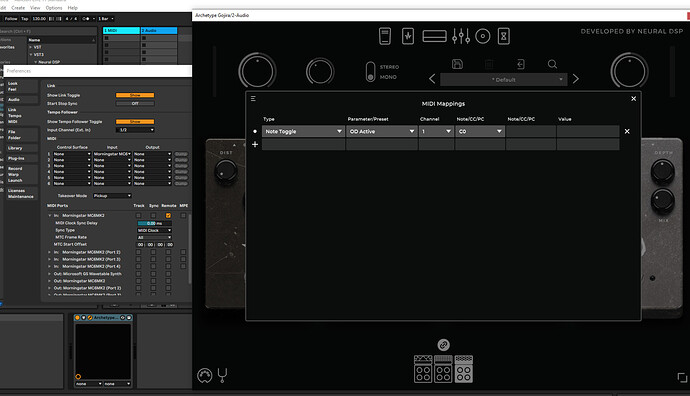This screenshot has height=396, width=690.
Task: Click the save preset floppy icon
Action: [x=457, y=64]
